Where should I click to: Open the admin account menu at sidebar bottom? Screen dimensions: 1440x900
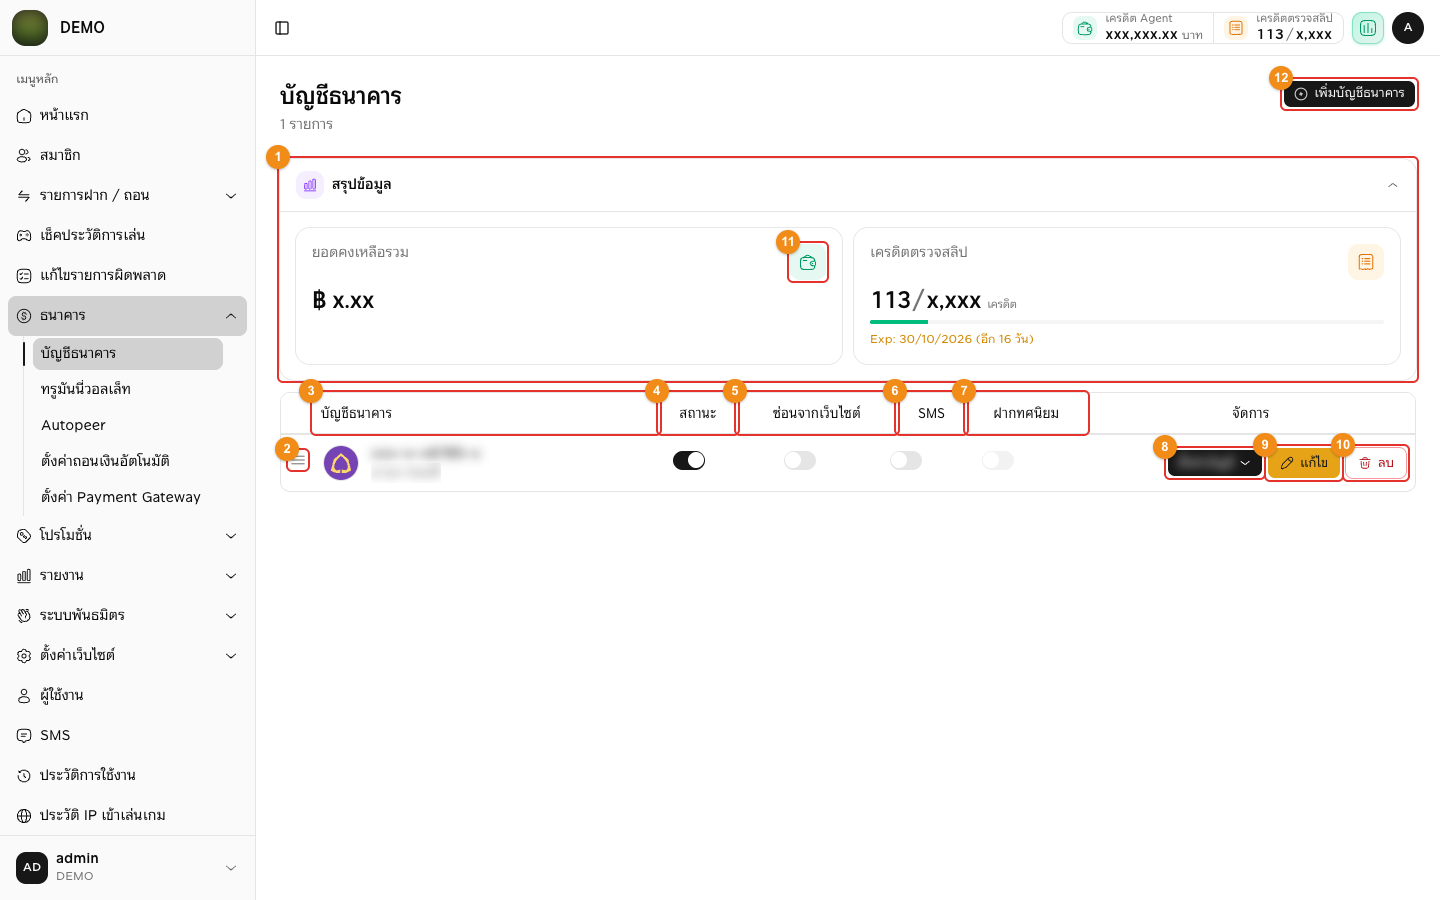[x=127, y=868]
